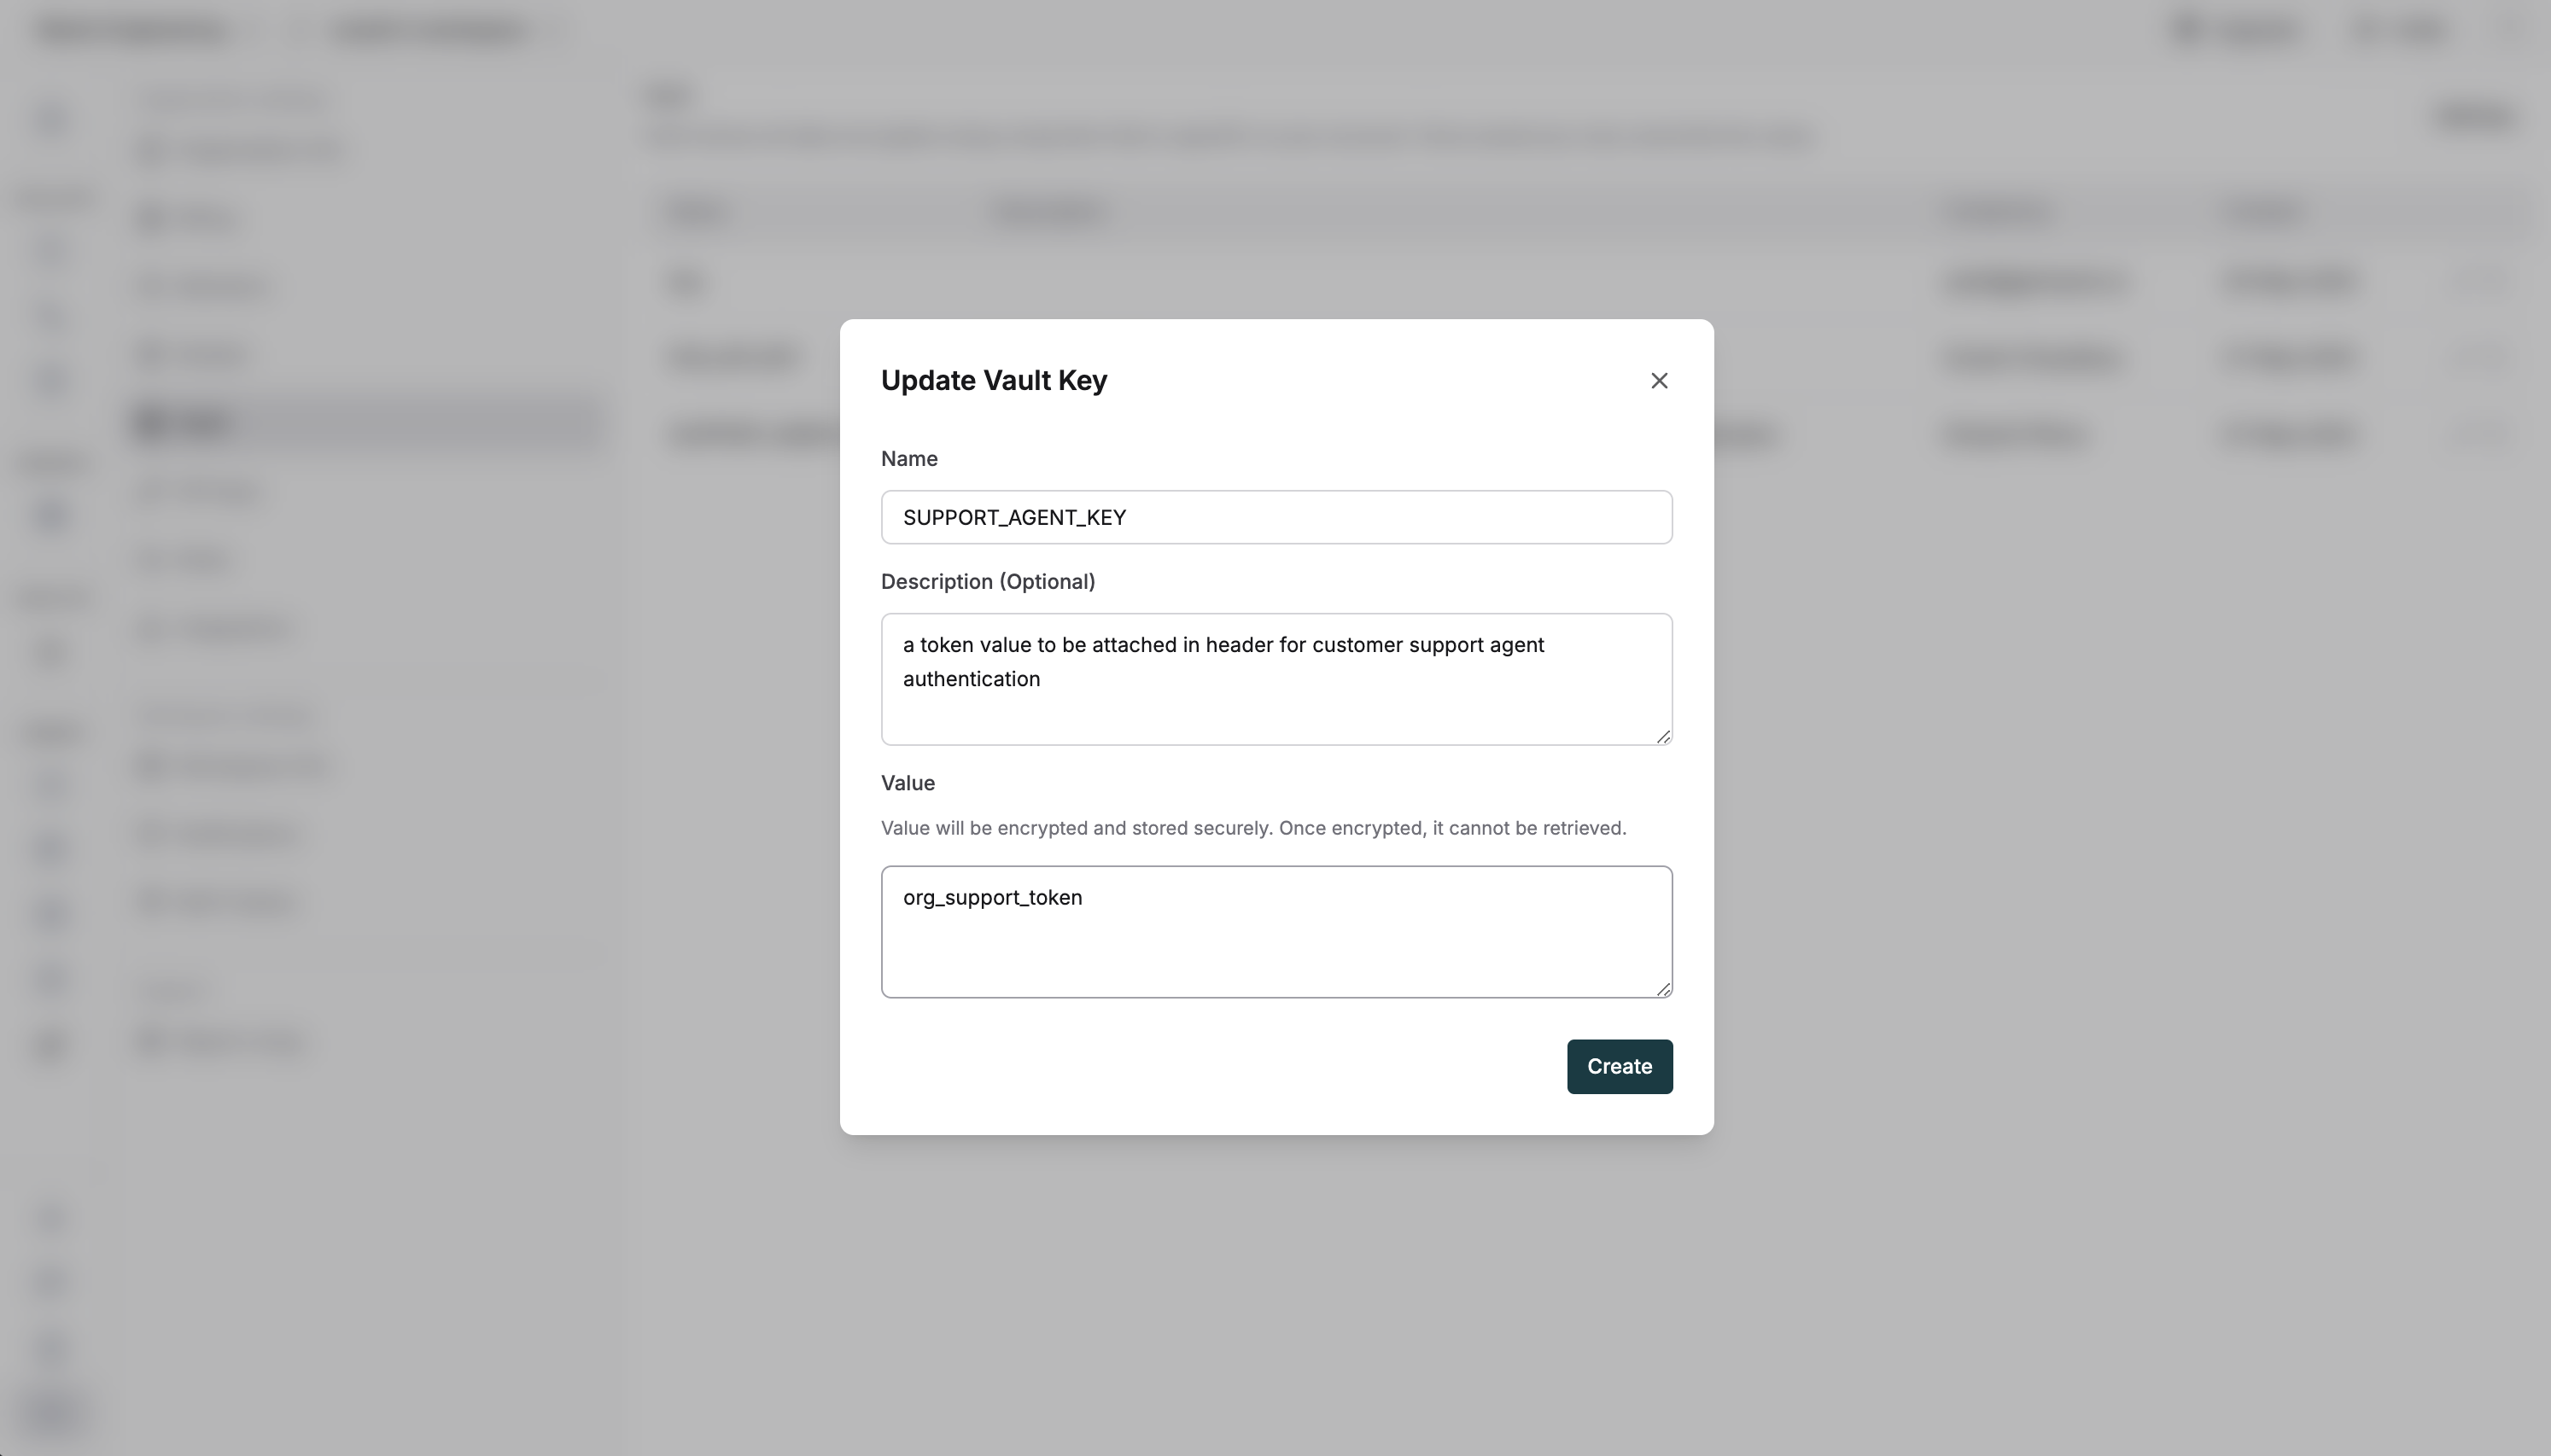
Task: Click the Name field label
Action: point(909,459)
